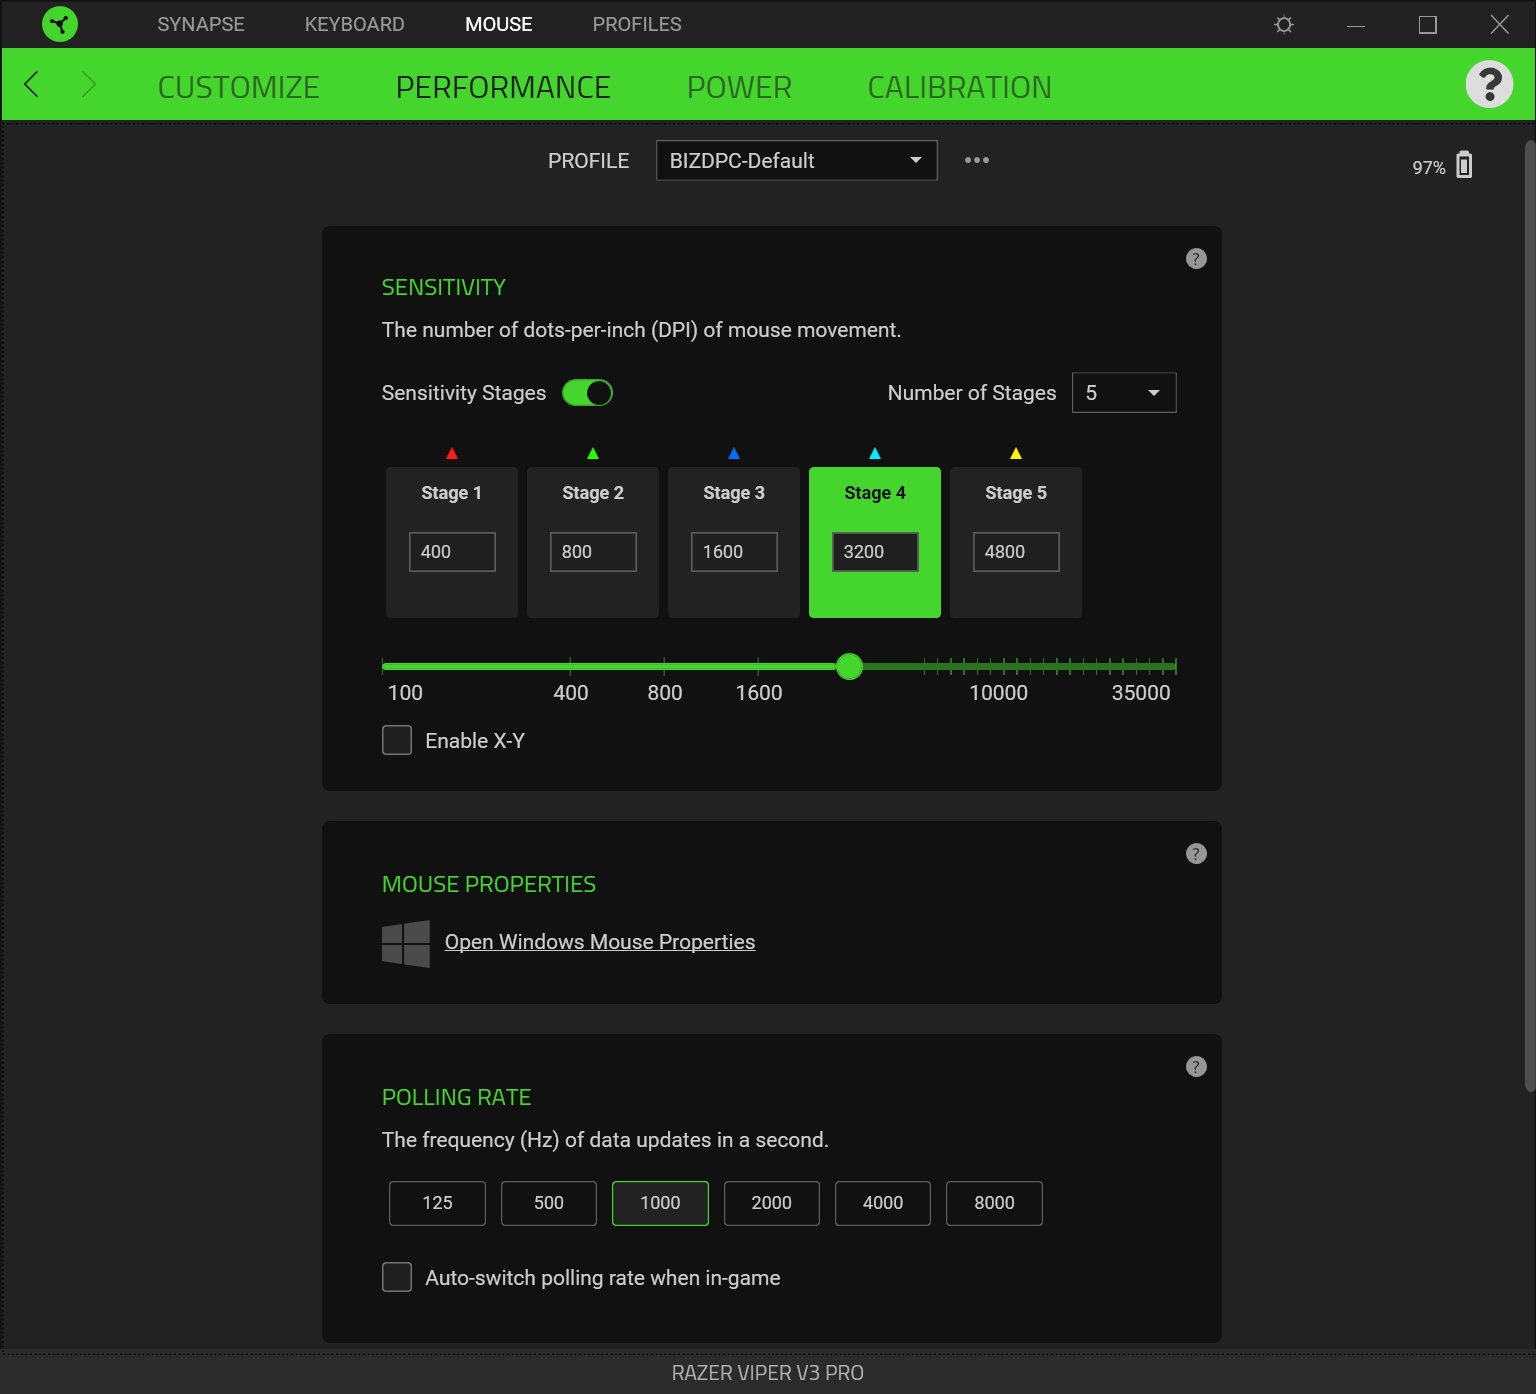
Task: Open the Calibration tab
Action: click(959, 88)
